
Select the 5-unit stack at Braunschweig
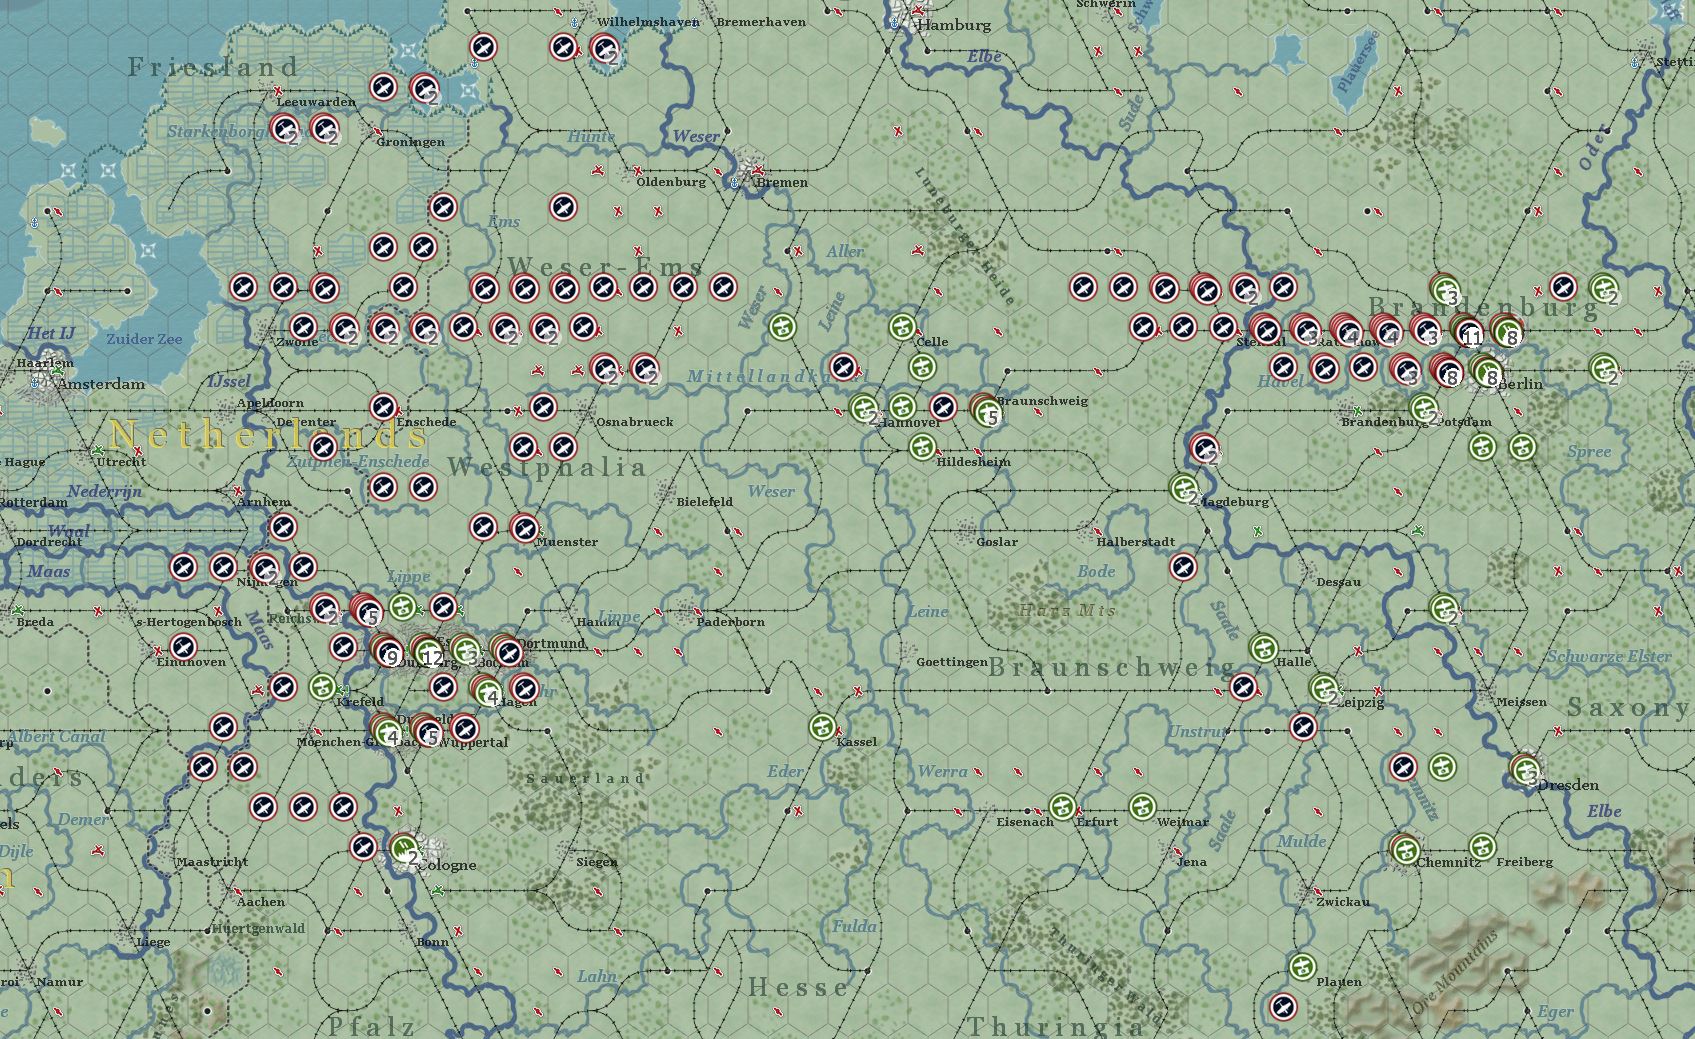point(985,408)
